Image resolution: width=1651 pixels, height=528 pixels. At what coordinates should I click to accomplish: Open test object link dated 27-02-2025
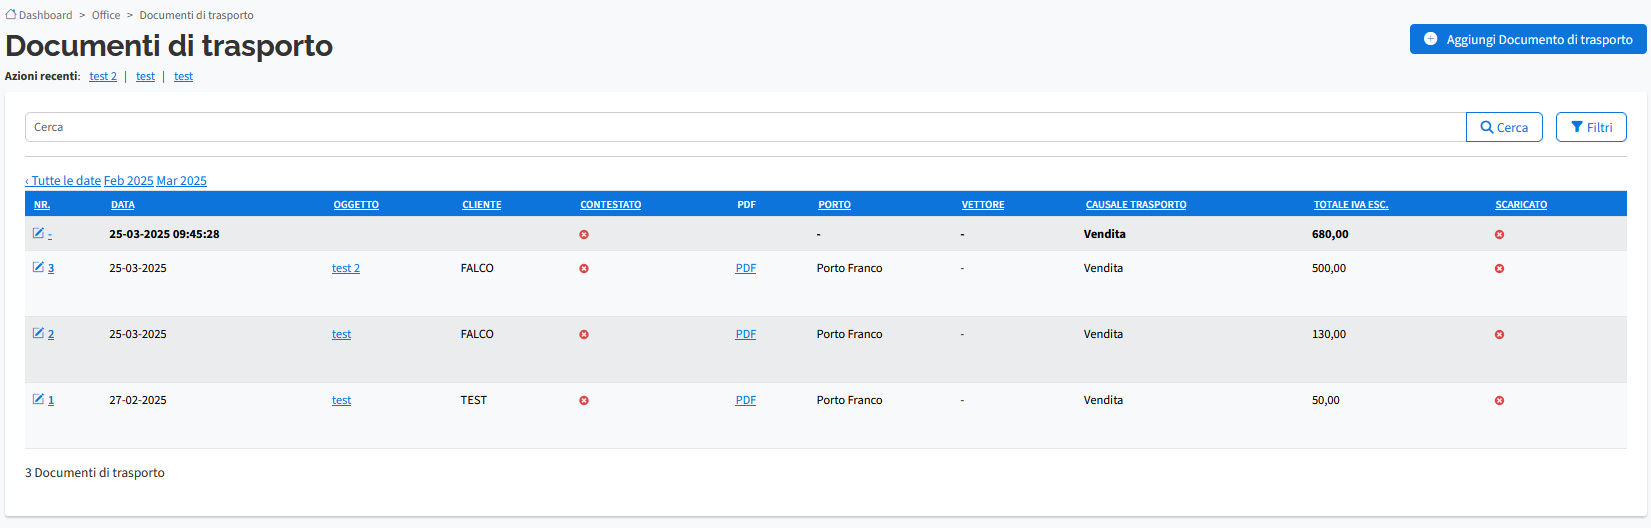tap(341, 400)
